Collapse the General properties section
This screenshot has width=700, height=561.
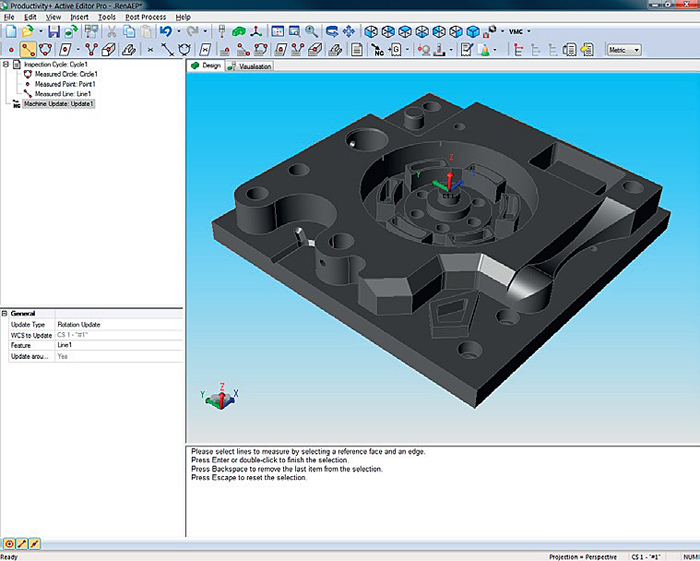coord(4,313)
